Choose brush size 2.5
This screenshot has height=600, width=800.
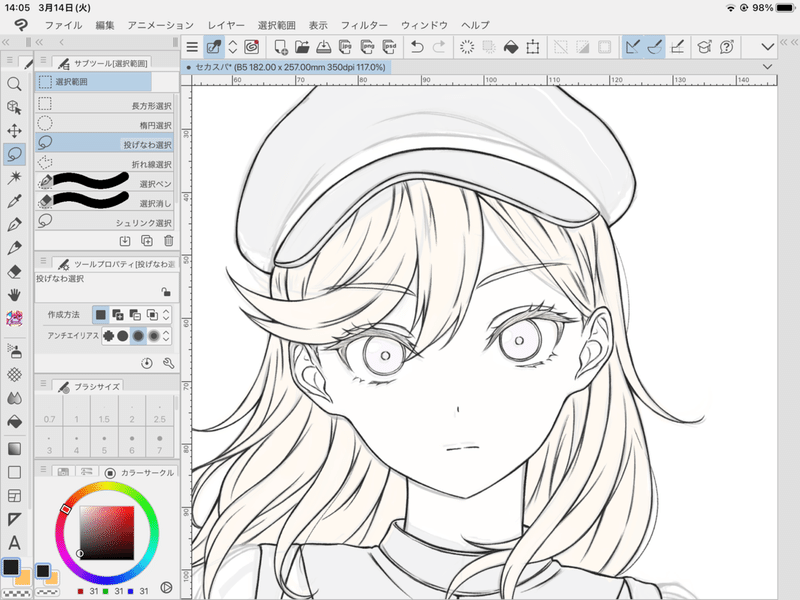[159, 411]
